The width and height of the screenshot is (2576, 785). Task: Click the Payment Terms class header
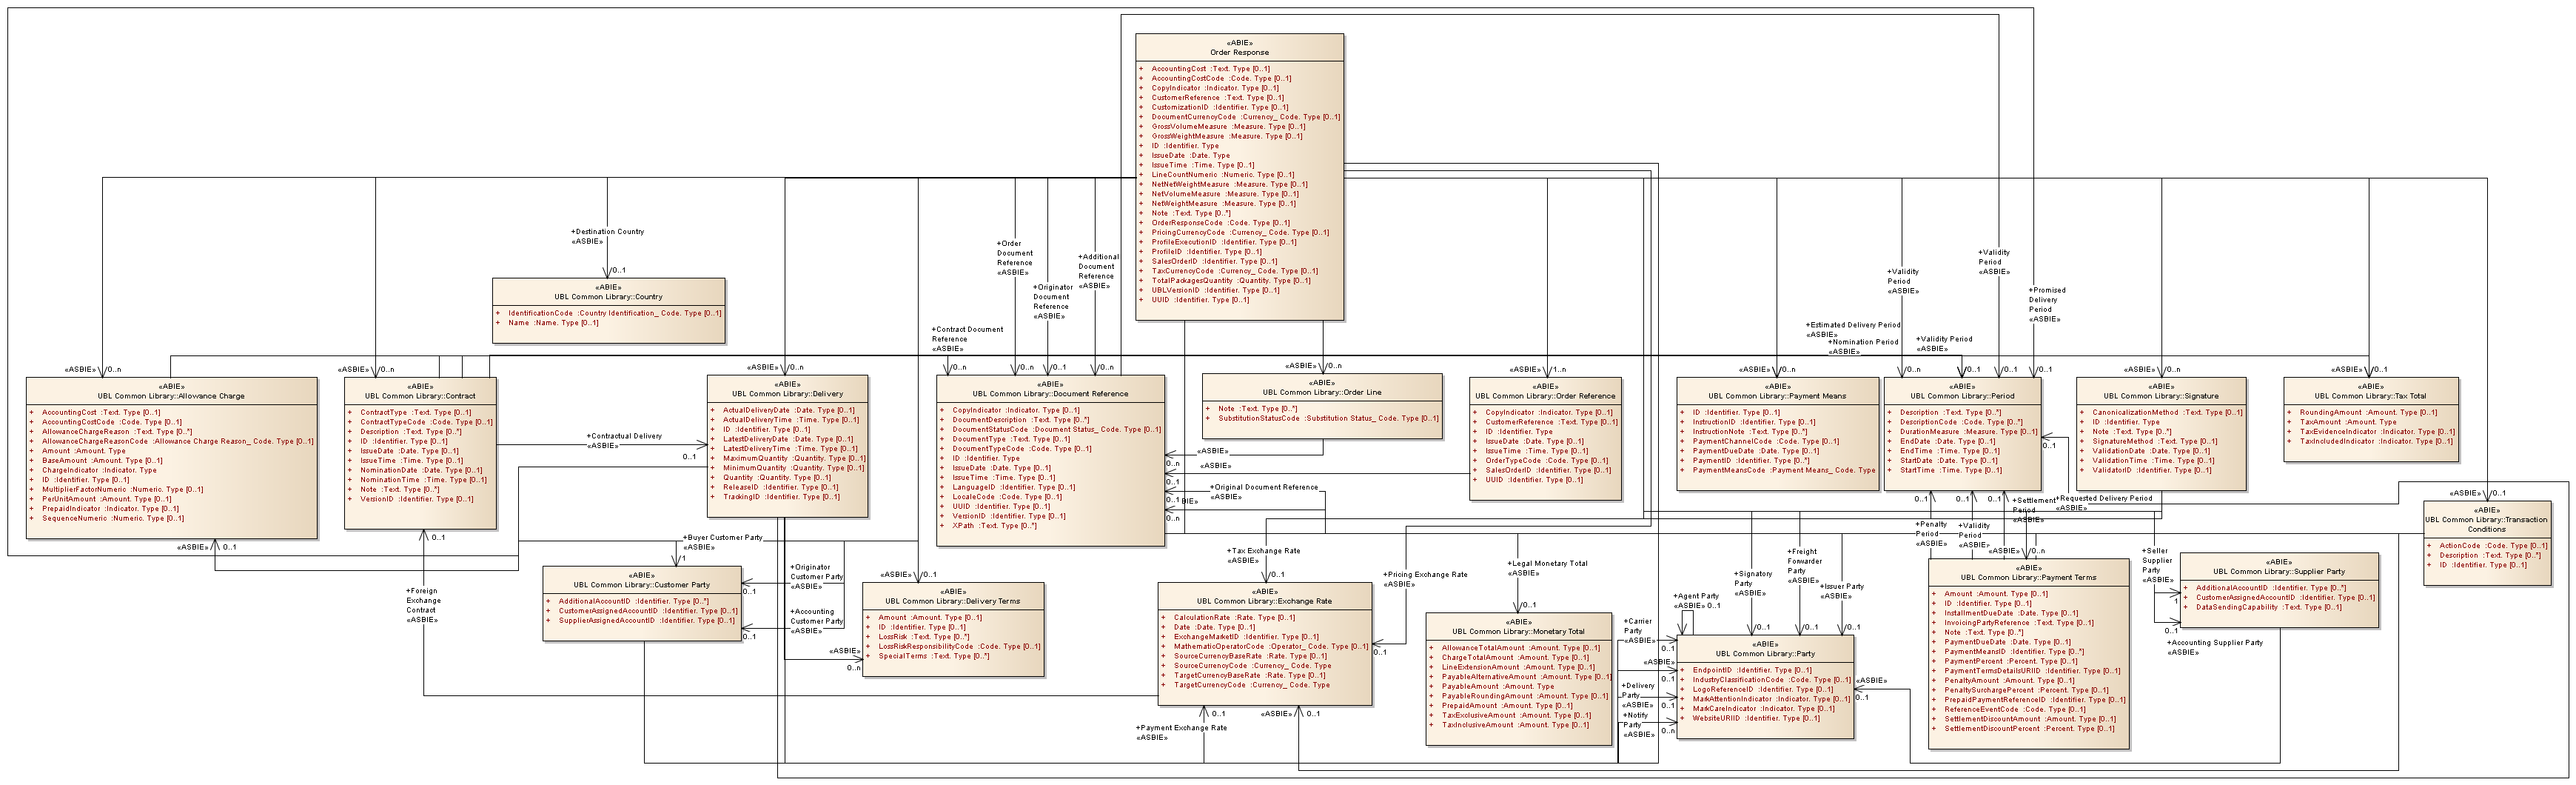[x=2028, y=578]
